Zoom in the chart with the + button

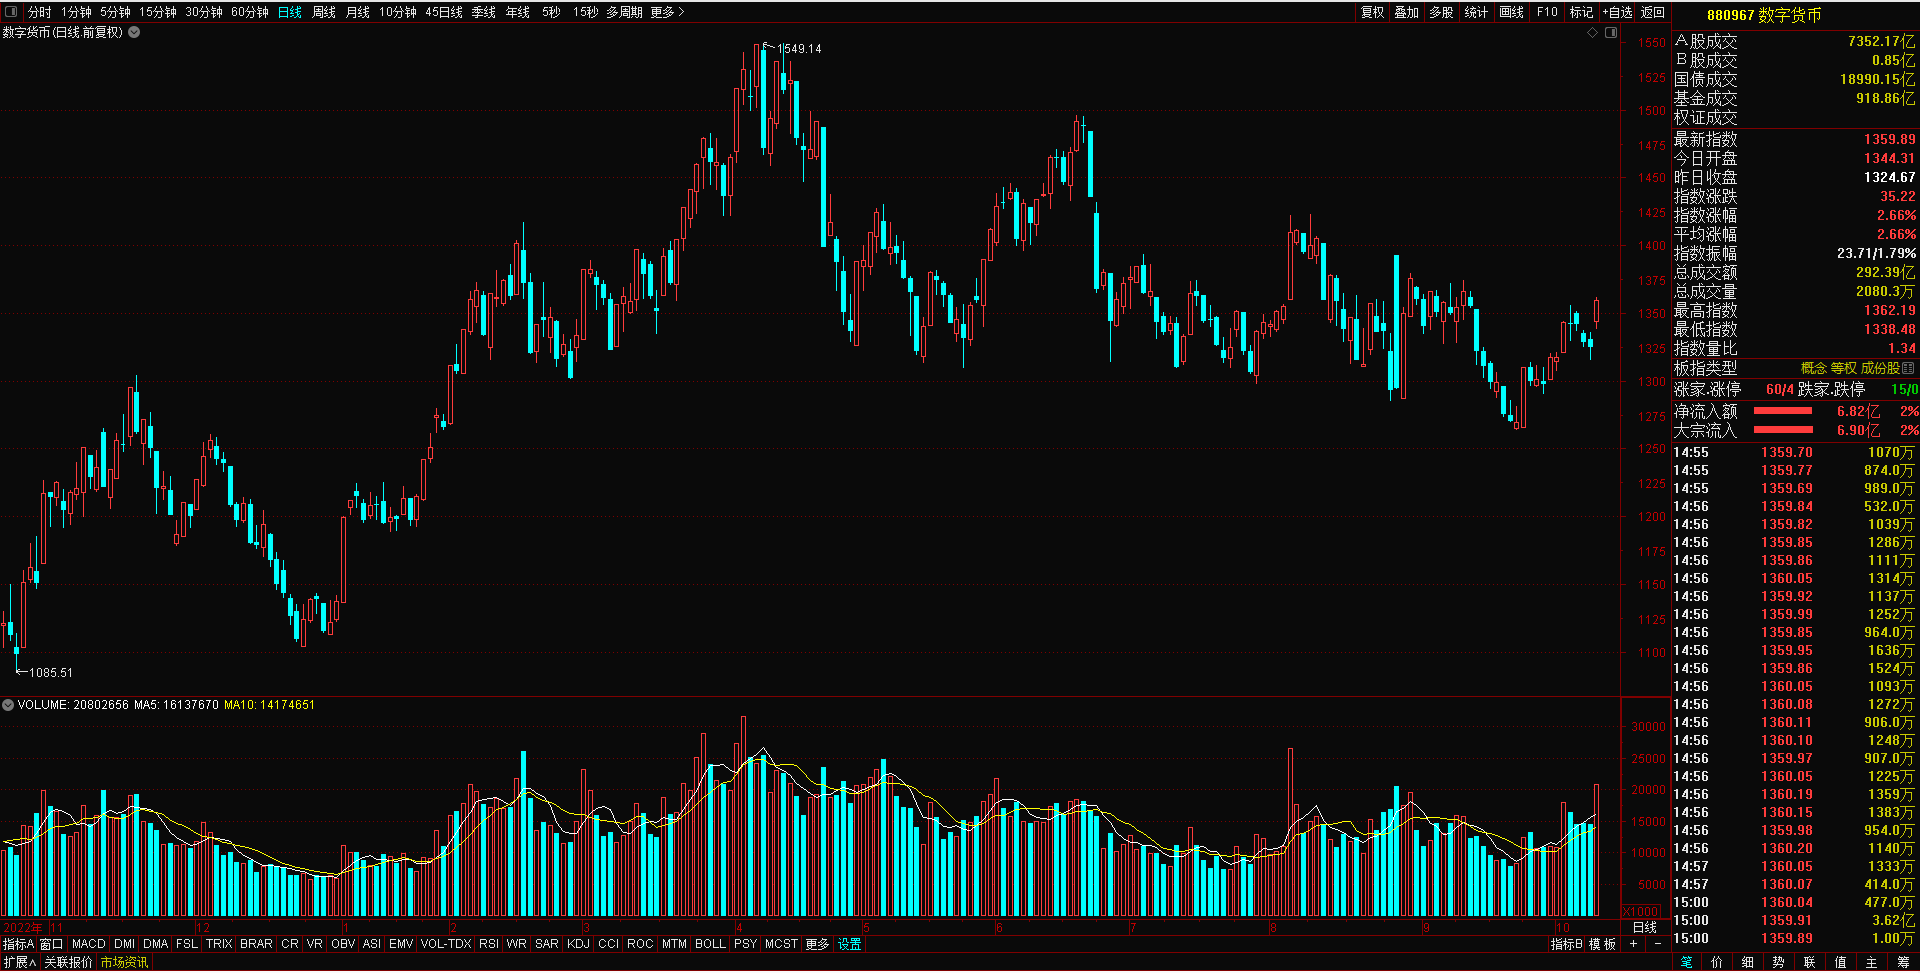(x=1634, y=944)
